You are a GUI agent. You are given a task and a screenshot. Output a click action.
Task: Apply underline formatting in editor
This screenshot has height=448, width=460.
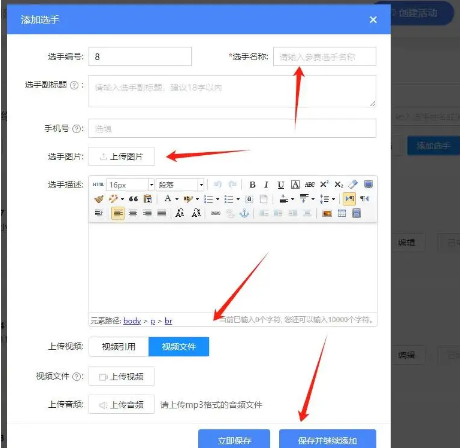[281, 184]
